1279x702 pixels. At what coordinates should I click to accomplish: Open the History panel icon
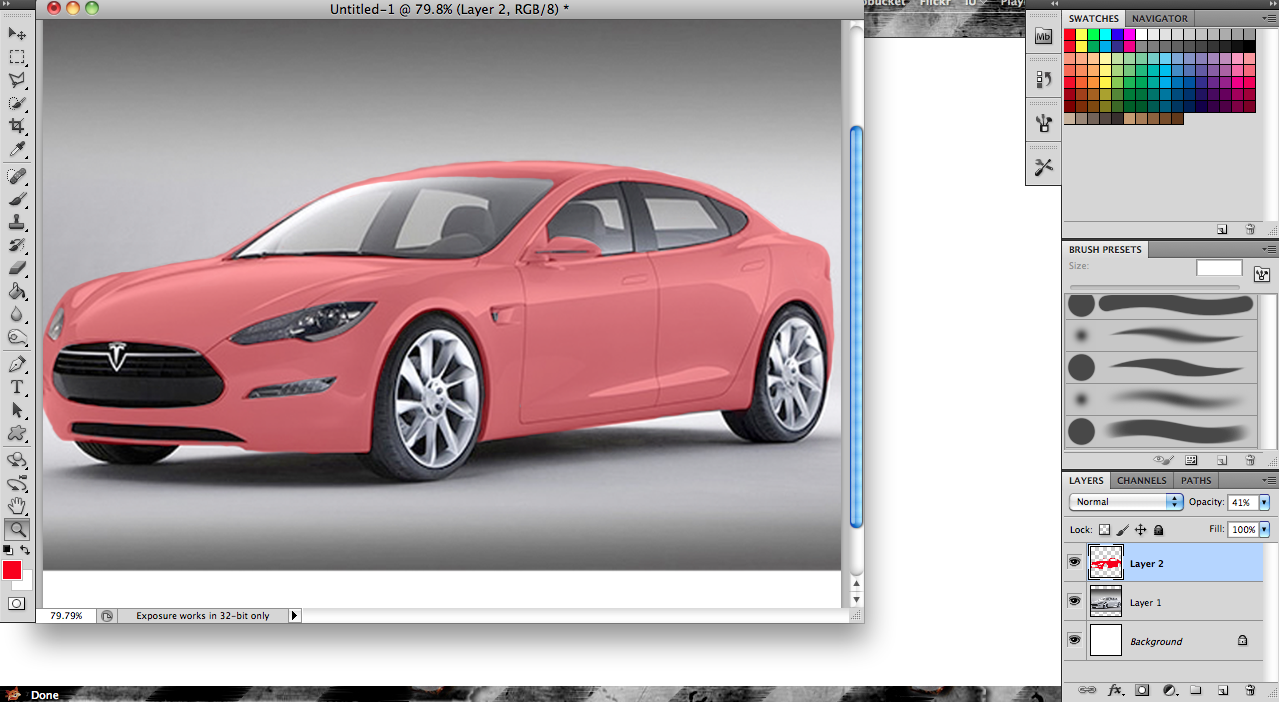point(1044,80)
